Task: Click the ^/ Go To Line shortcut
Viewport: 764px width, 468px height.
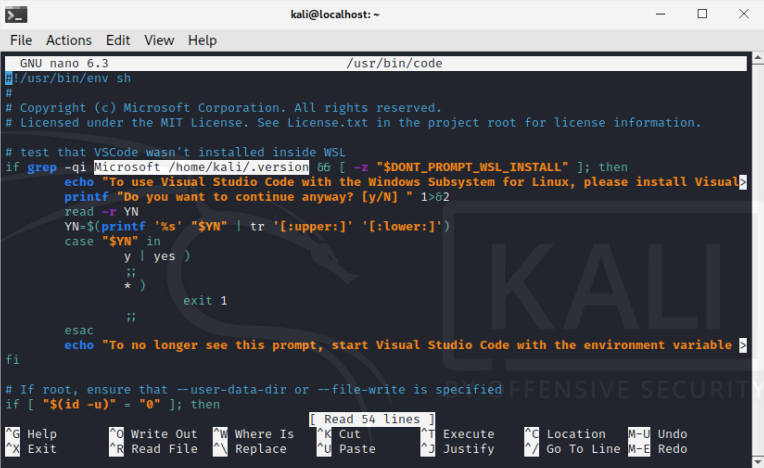Action: [573, 449]
